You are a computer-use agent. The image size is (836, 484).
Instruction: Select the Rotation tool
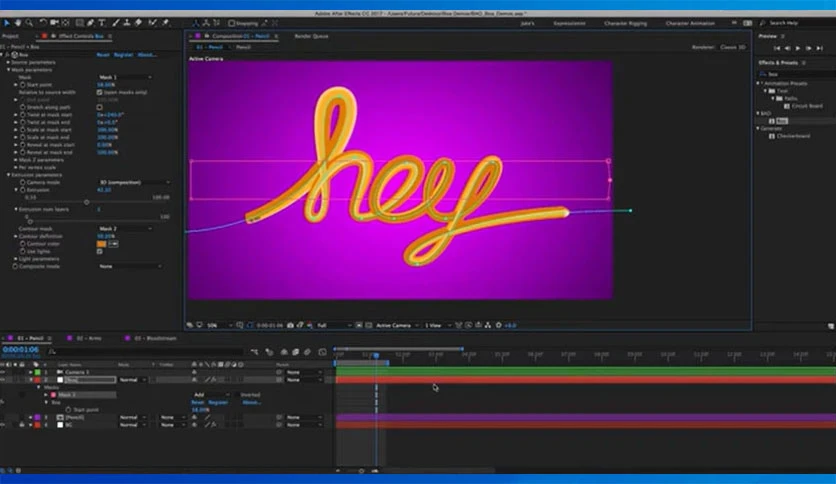pyautogui.click(x=43, y=23)
